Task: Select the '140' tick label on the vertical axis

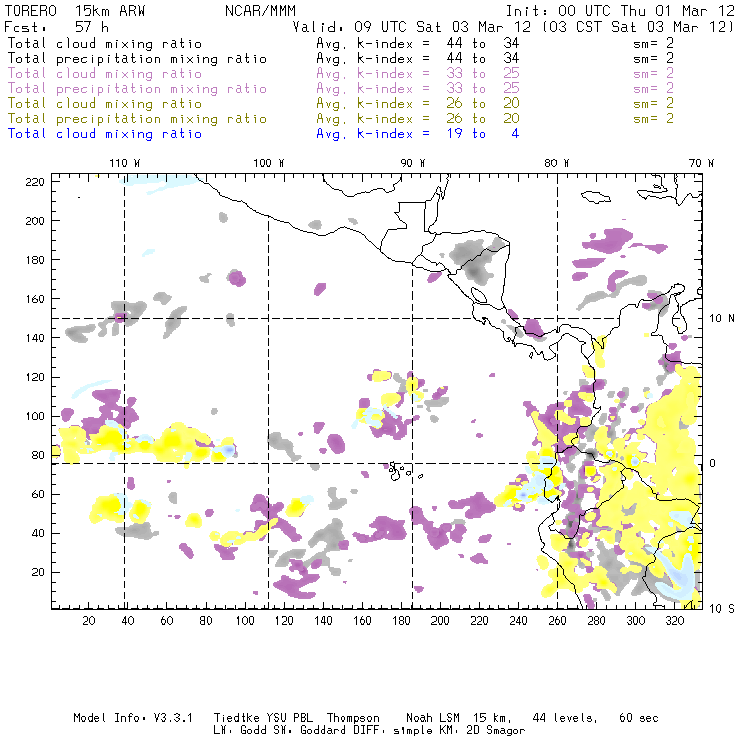Action: pyautogui.click(x=35, y=338)
